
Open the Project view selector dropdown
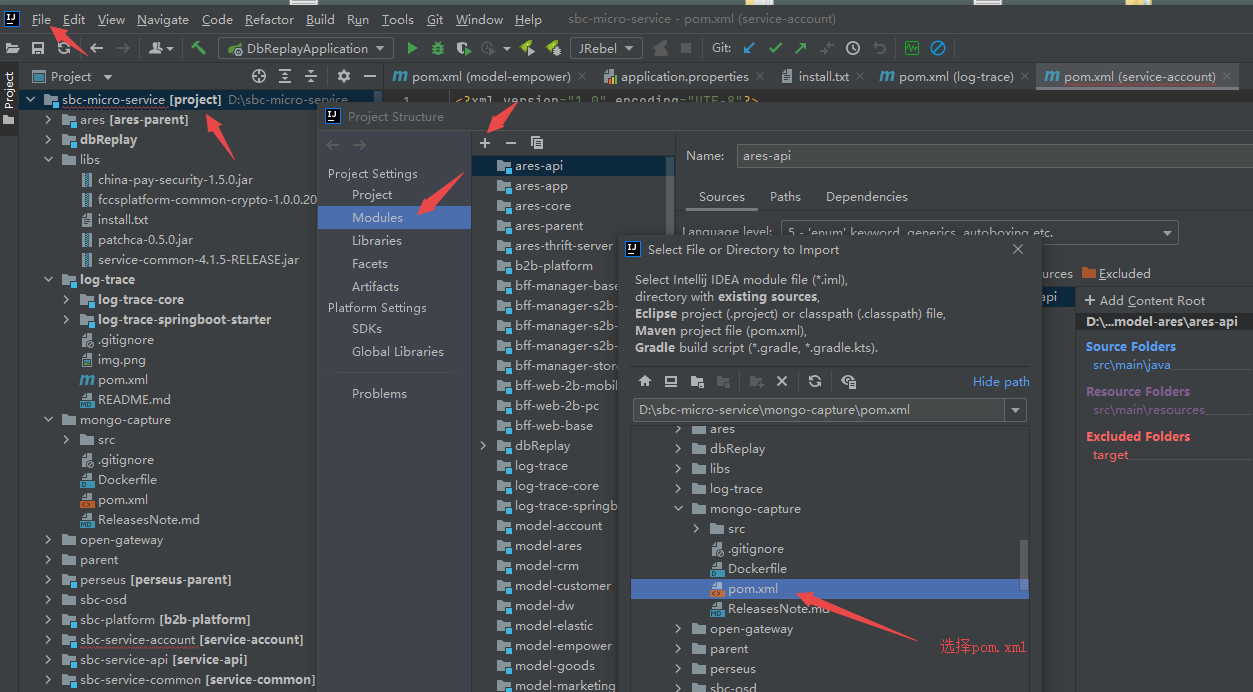[108, 76]
